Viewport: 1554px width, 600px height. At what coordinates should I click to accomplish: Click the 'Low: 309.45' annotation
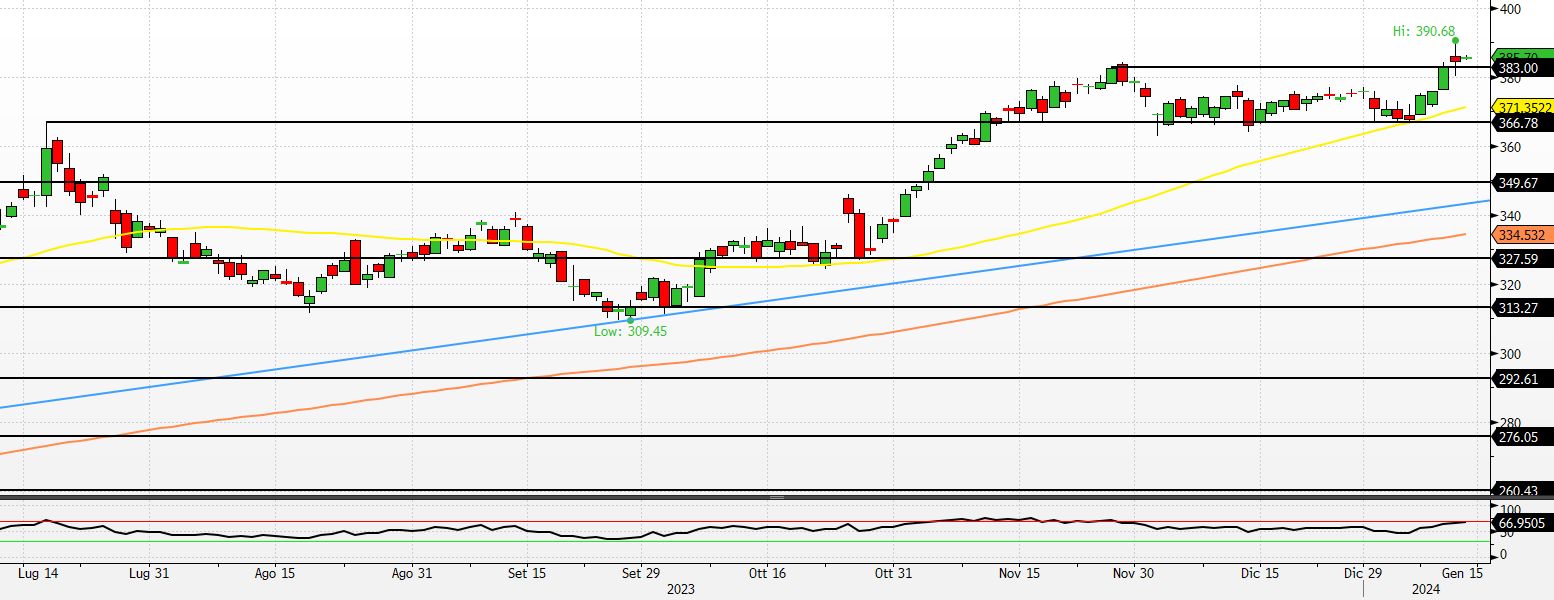tap(630, 331)
